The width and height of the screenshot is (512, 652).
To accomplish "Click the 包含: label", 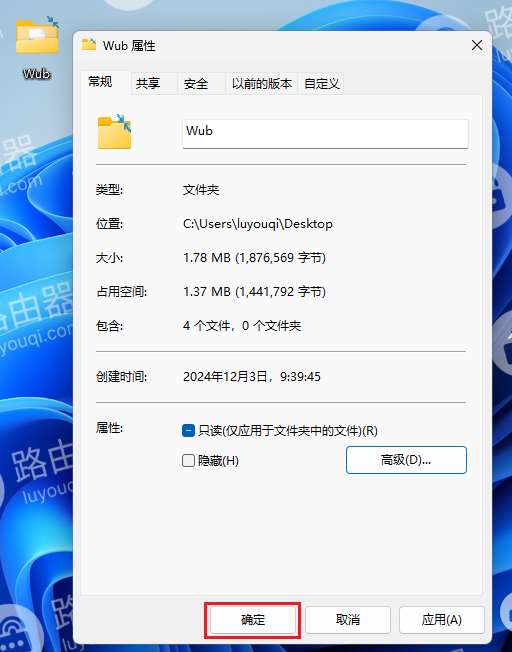I will (x=109, y=326).
